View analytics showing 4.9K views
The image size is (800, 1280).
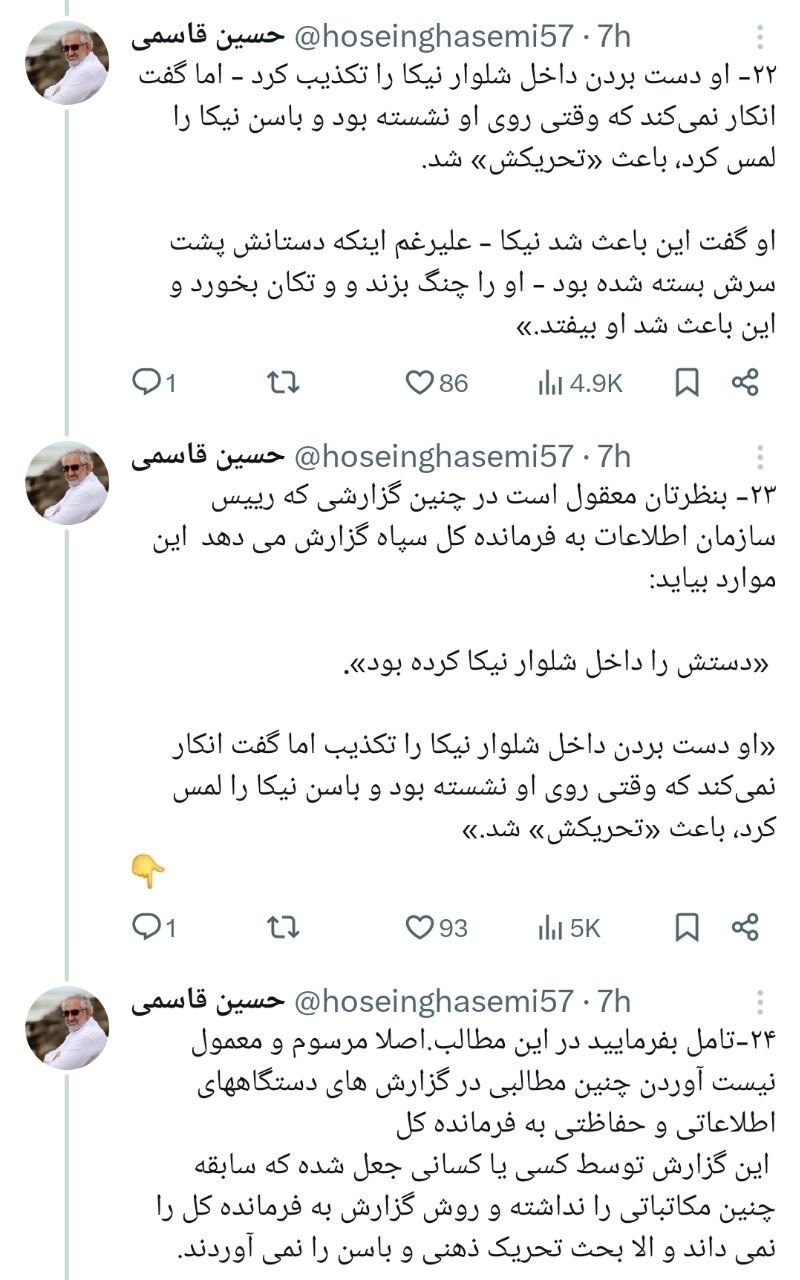click(x=551, y=382)
